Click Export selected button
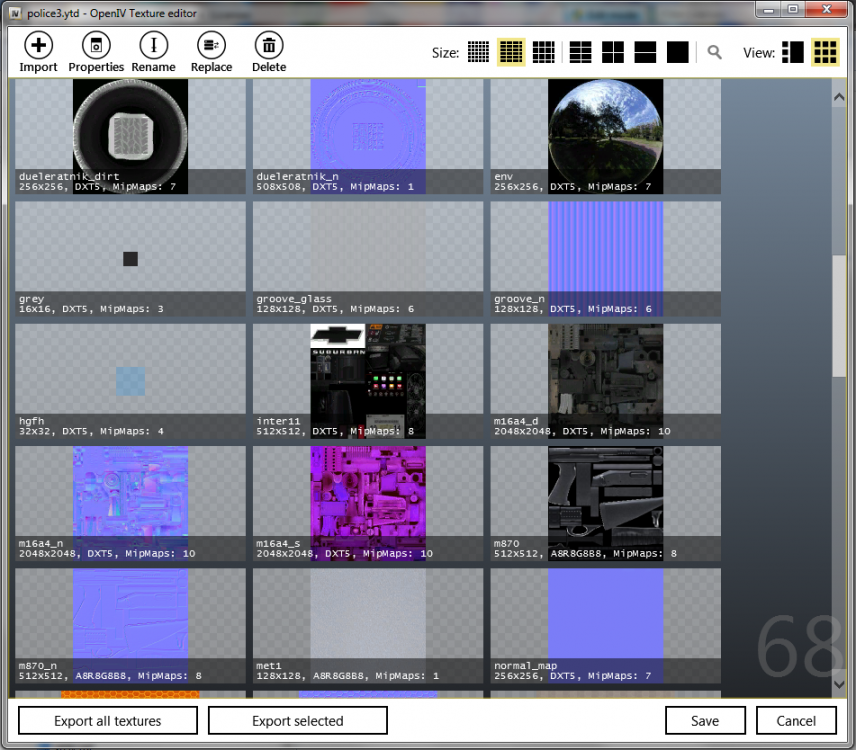856x750 pixels. [298, 721]
